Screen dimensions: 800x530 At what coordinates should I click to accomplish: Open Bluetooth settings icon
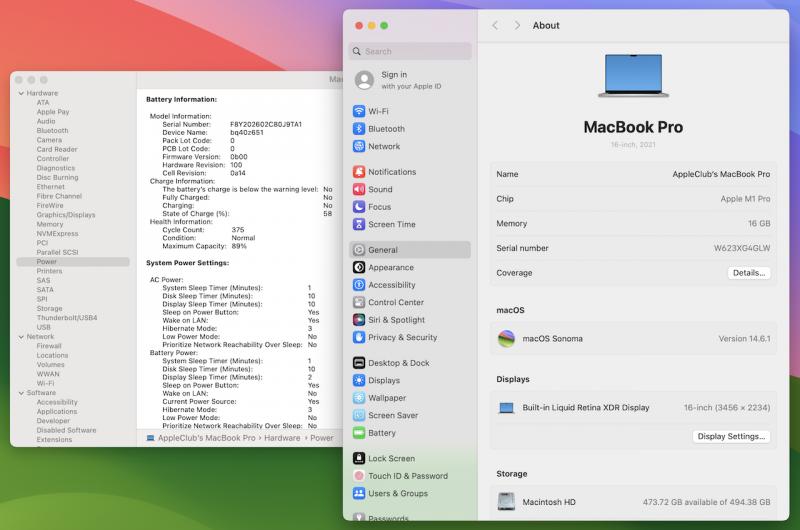pyautogui.click(x=359, y=129)
